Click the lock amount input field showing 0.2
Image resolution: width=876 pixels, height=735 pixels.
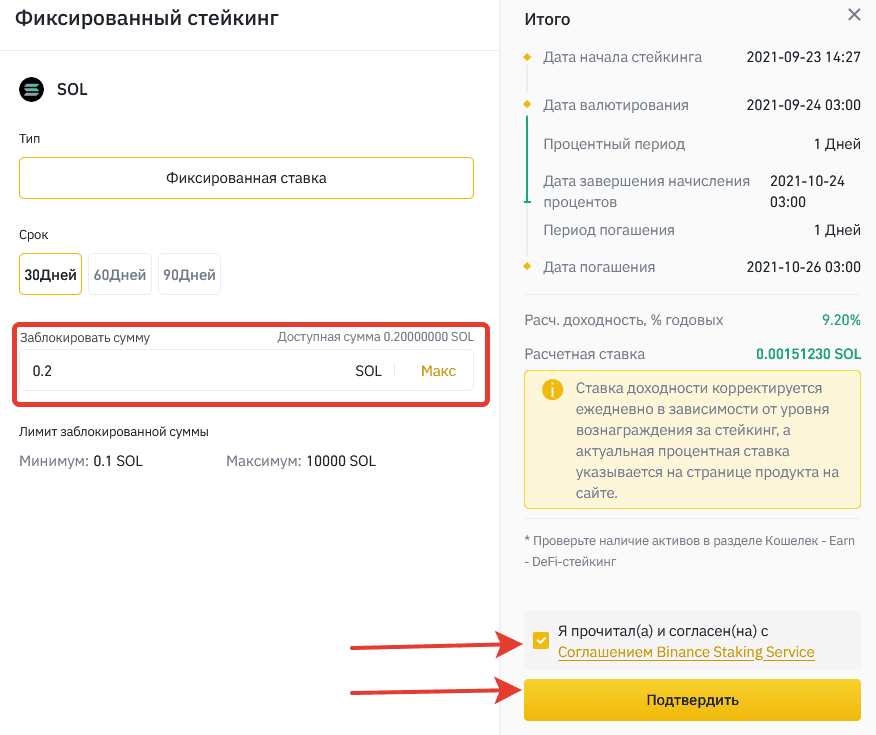point(246,370)
